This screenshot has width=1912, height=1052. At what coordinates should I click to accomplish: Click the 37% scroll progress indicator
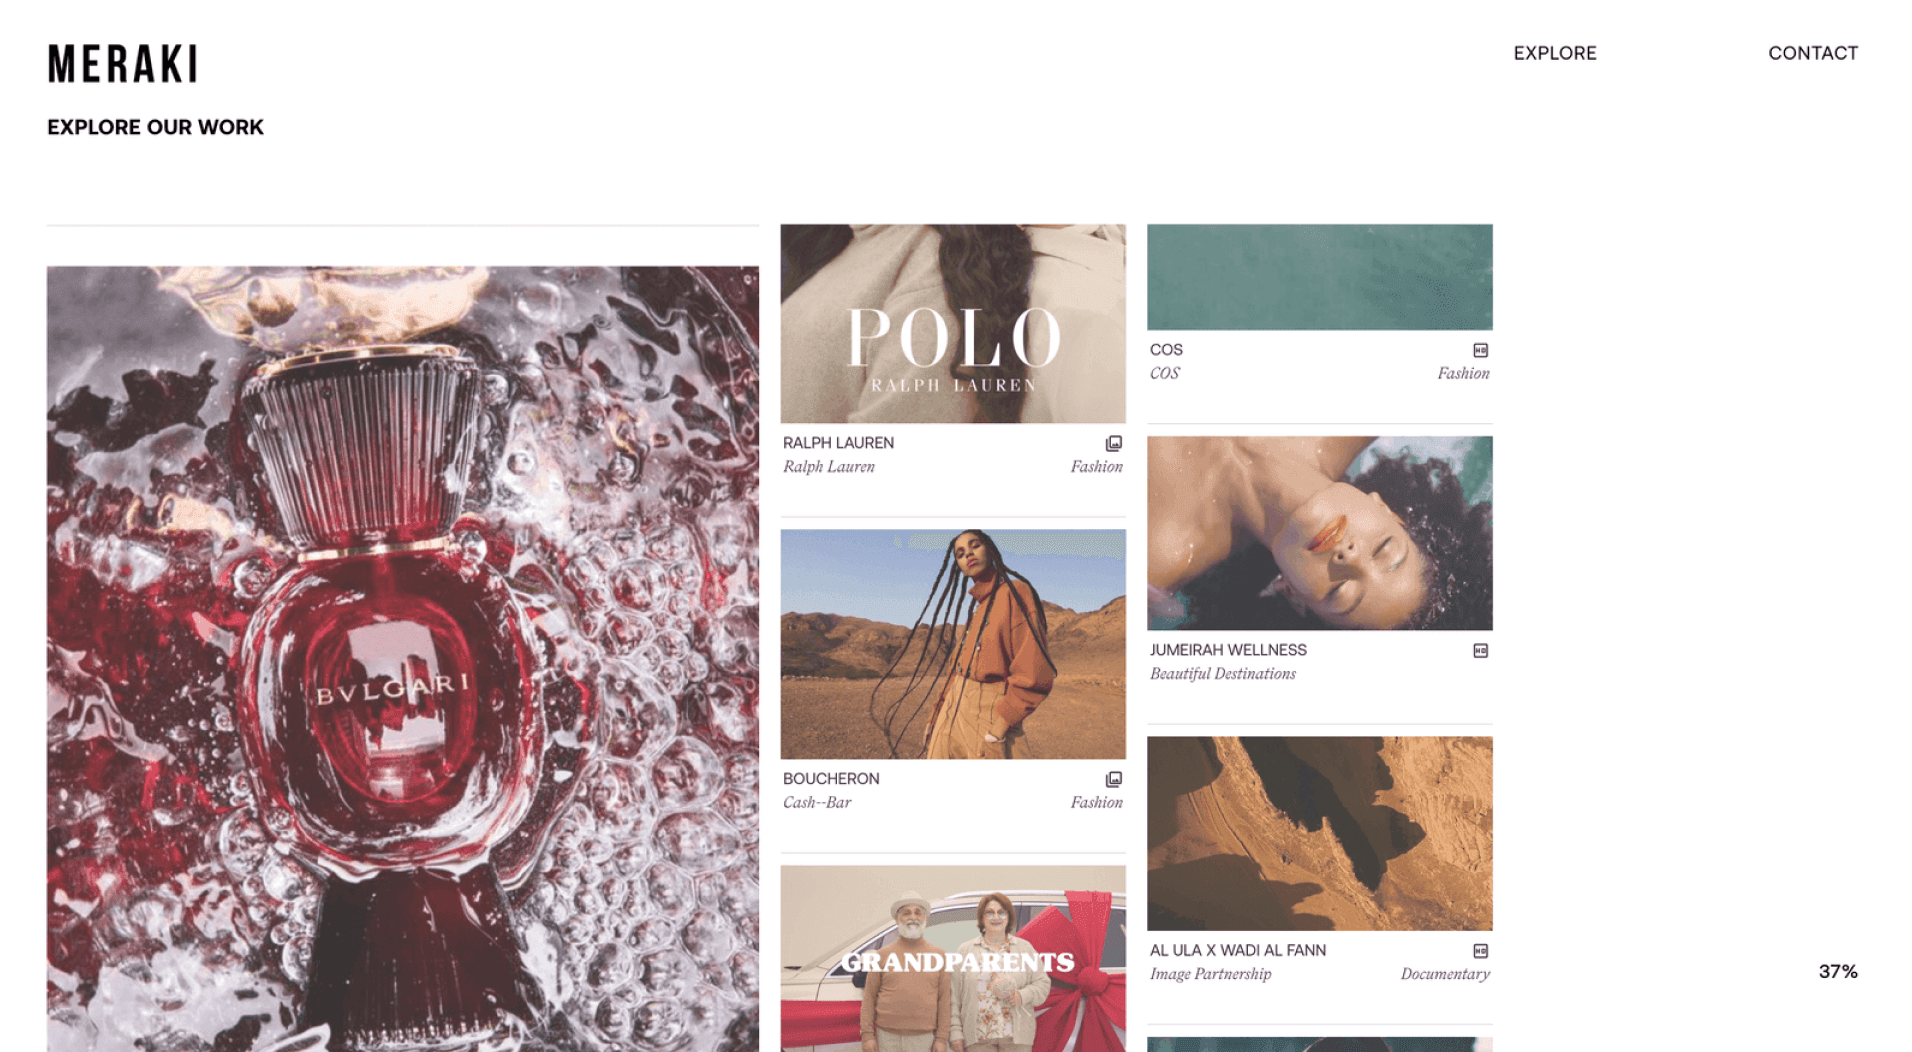click(x=1837, y=972)
